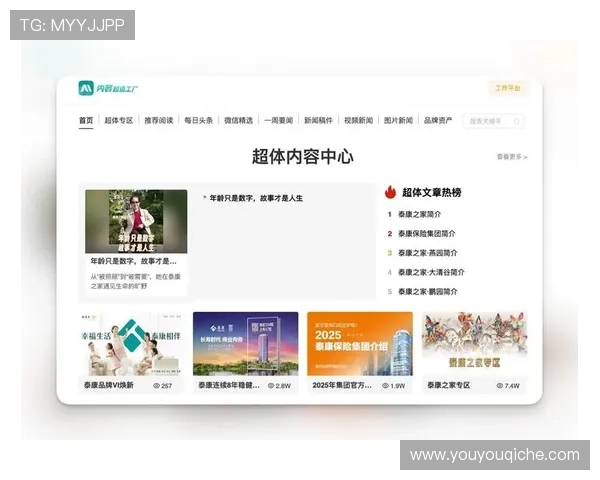The width and height of the screenshot is (600, 480).
Task: Select the 品牌资产 tab
Action: 438,121
